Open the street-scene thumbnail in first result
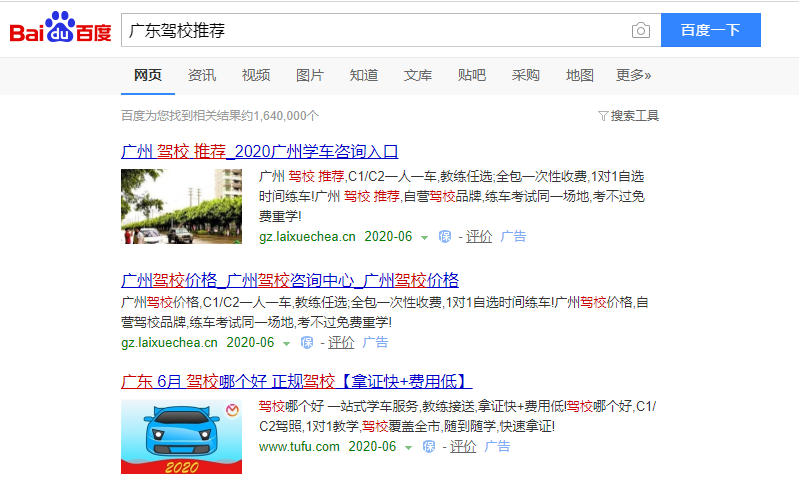Viewport: 799px width, 495px height. coord(181,206)
